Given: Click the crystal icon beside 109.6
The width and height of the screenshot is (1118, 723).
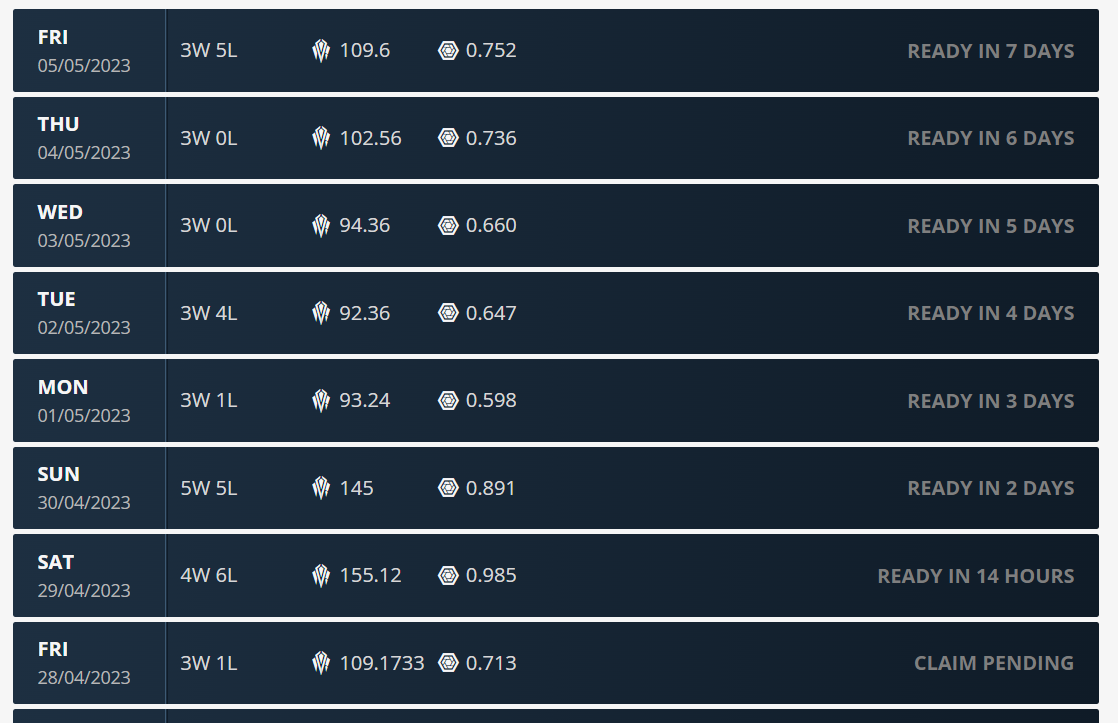Looking at the screenshot, I should (321, 51).
